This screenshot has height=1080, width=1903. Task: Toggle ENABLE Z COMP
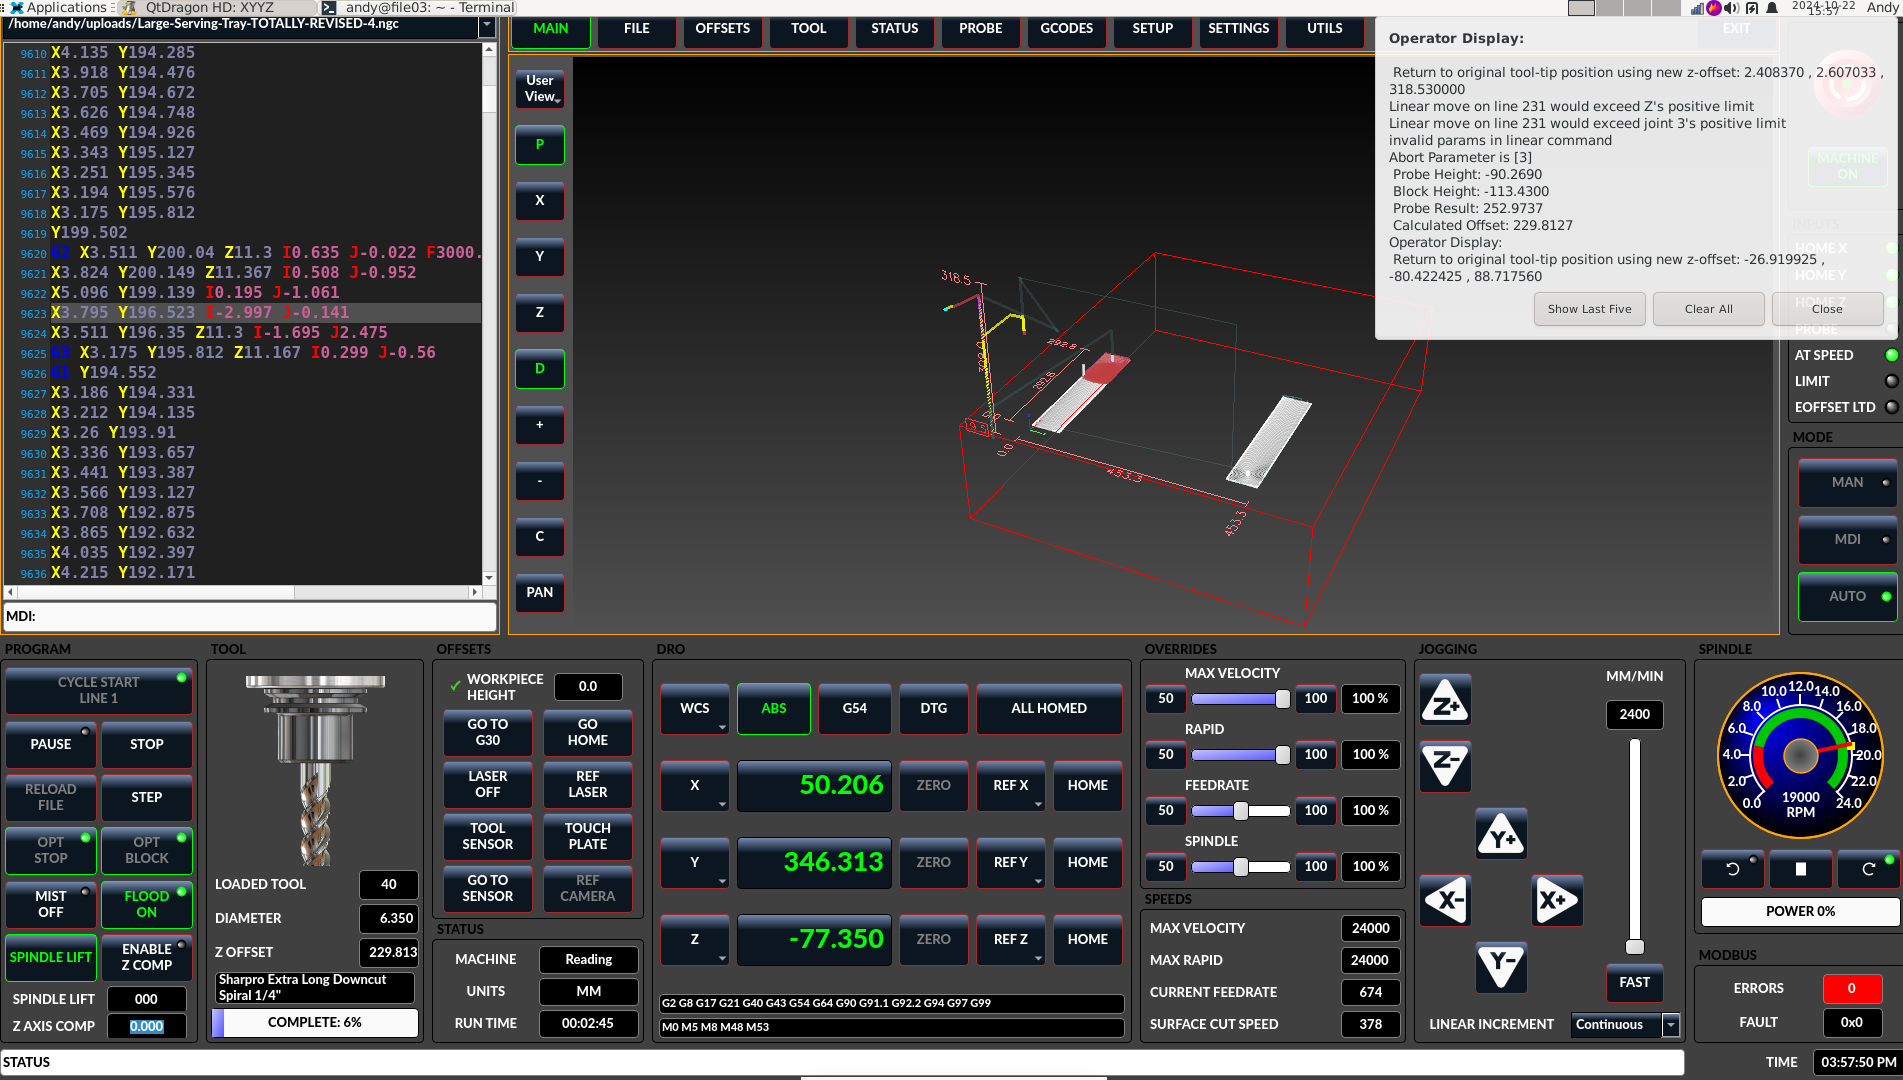[x=147, y=957]
